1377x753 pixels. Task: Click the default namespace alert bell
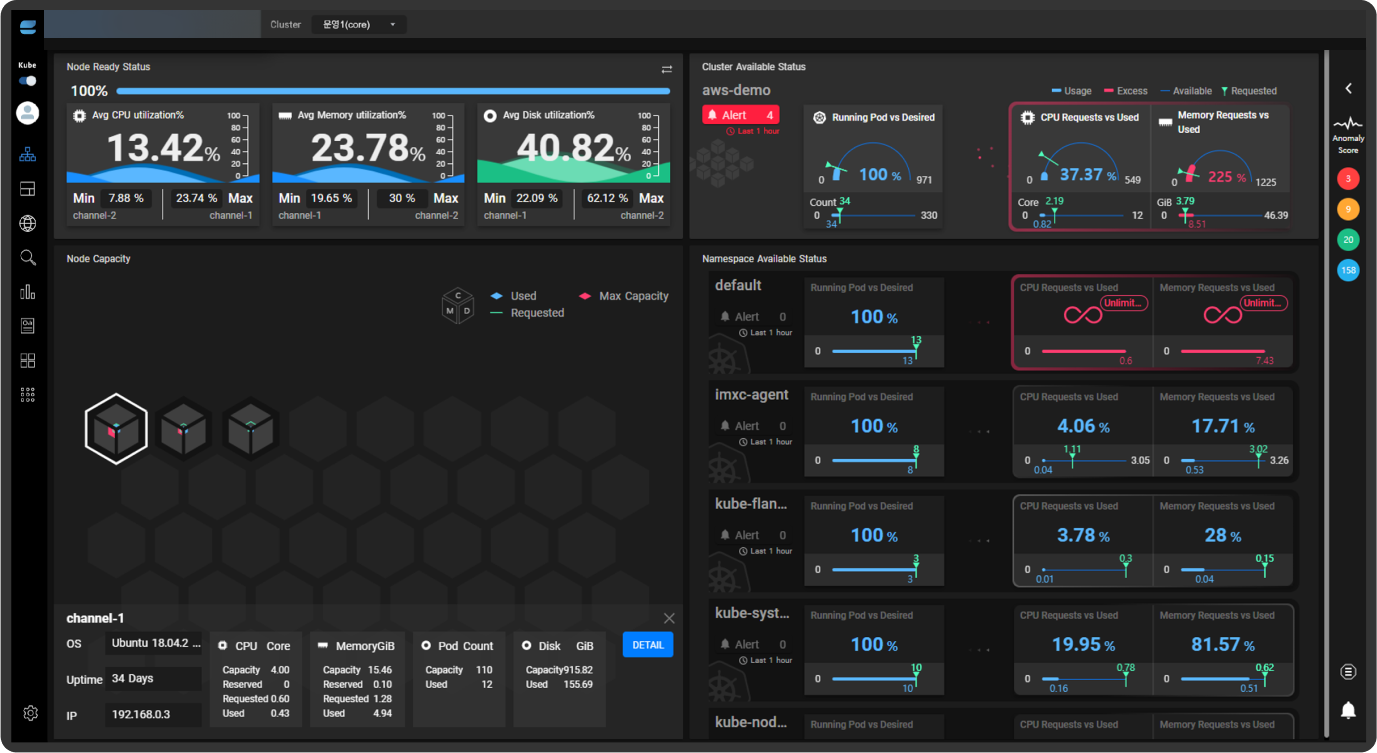point(725,317)
